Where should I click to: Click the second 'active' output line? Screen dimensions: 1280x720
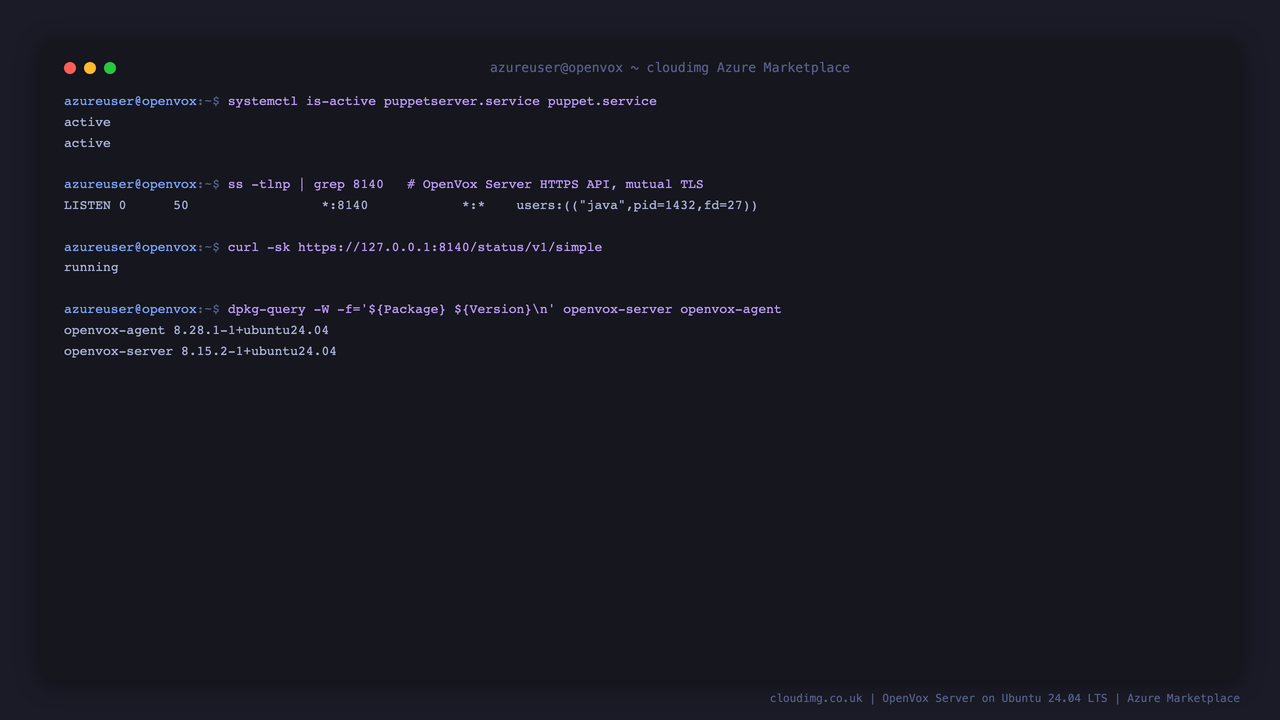[87, 143]
